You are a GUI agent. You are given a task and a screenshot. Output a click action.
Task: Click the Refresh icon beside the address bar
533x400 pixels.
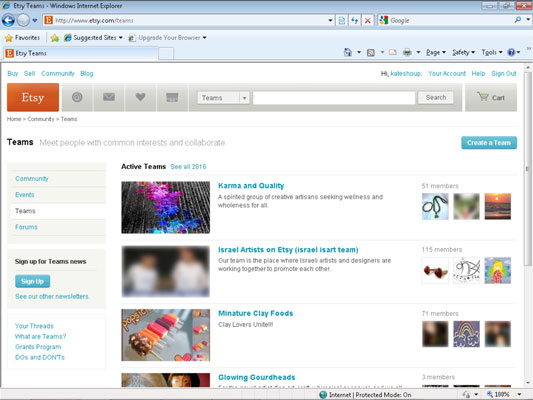coord(355,20)
